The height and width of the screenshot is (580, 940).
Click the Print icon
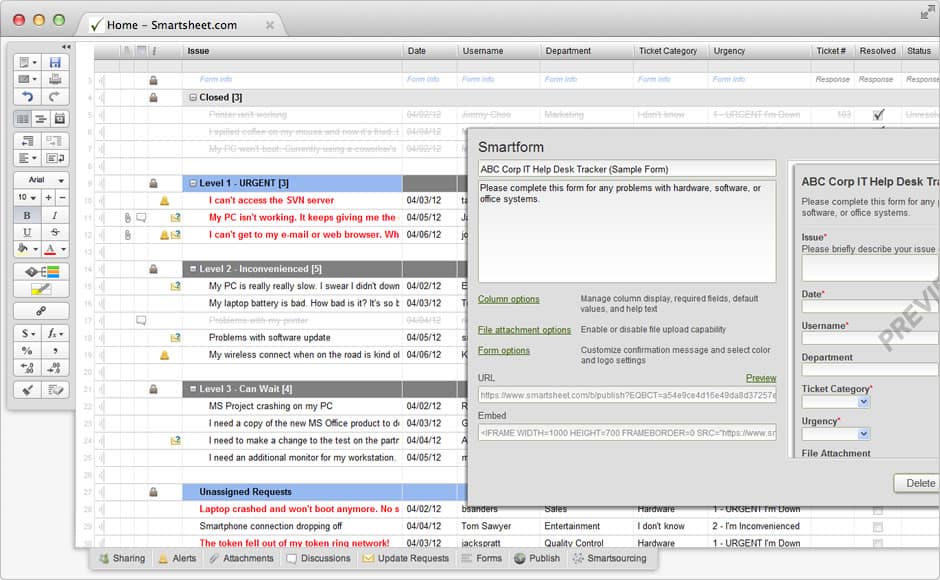pyautogui.click(x=56, y=79)
